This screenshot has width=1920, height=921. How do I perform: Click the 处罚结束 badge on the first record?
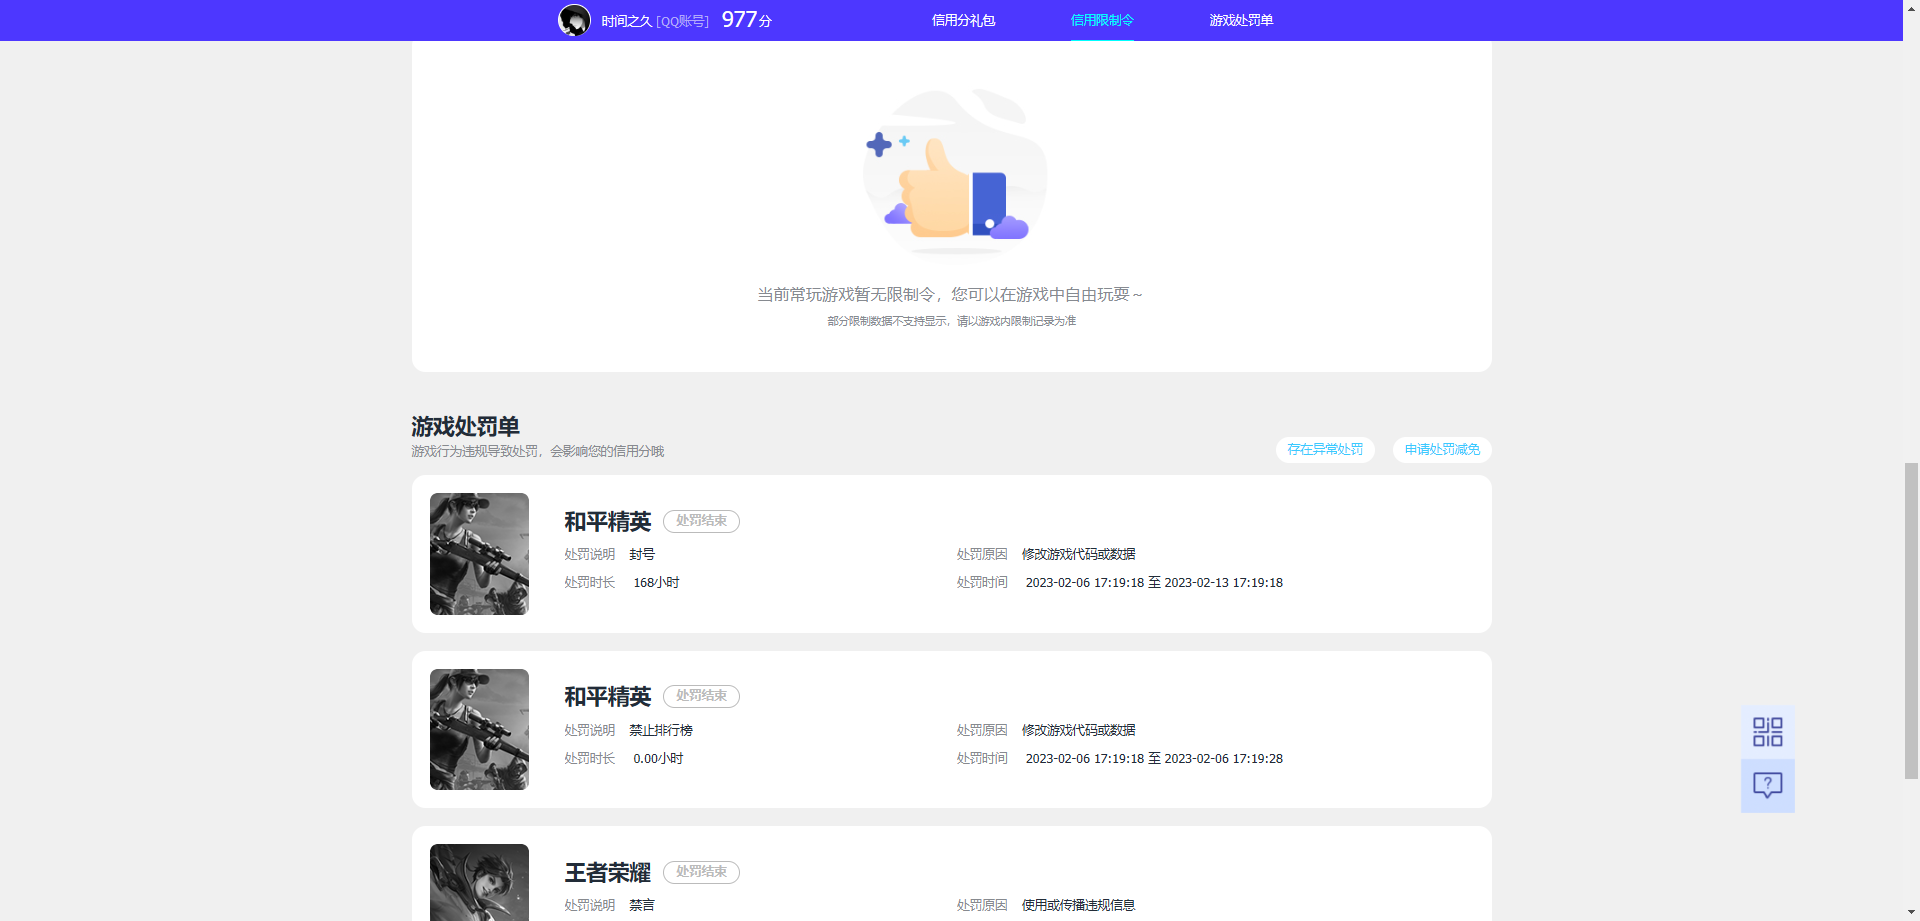pos(701,521)
